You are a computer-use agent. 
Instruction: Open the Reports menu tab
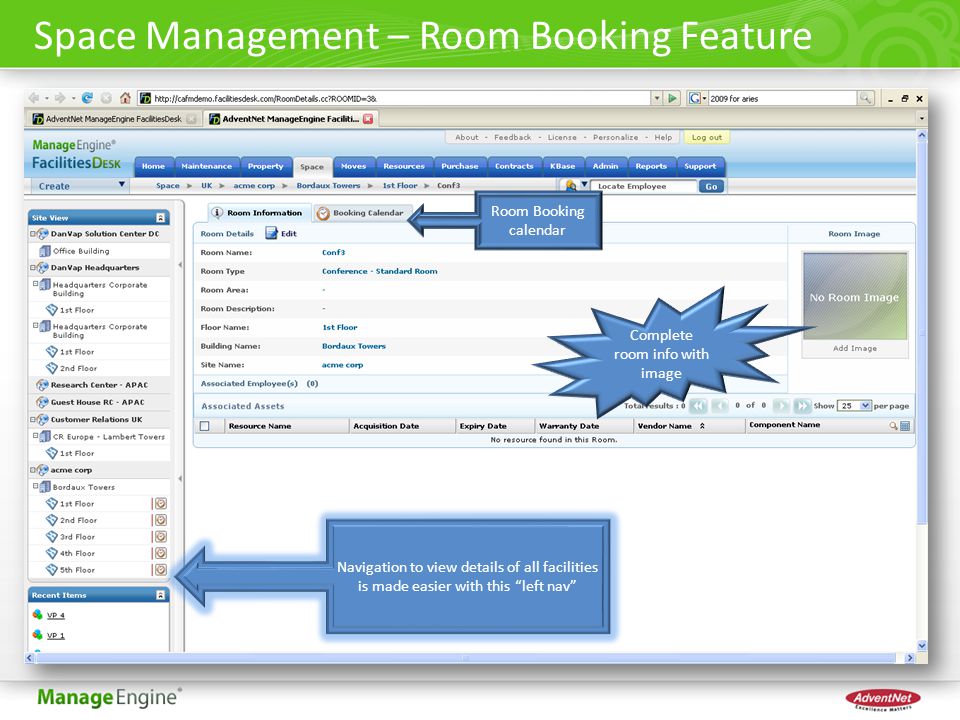(651, 166)
